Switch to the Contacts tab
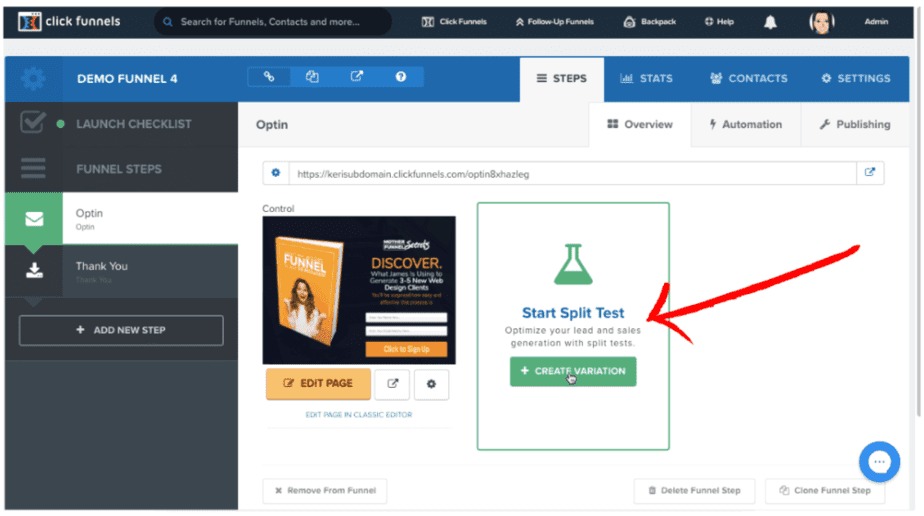Viewport: 924px width, 516px height. (x=749, y=79)
